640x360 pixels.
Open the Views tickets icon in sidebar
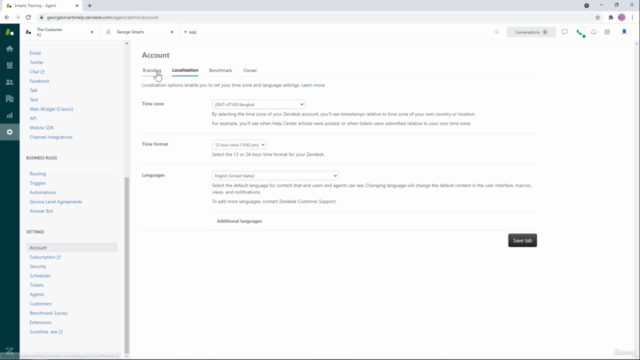coord(9,65)
